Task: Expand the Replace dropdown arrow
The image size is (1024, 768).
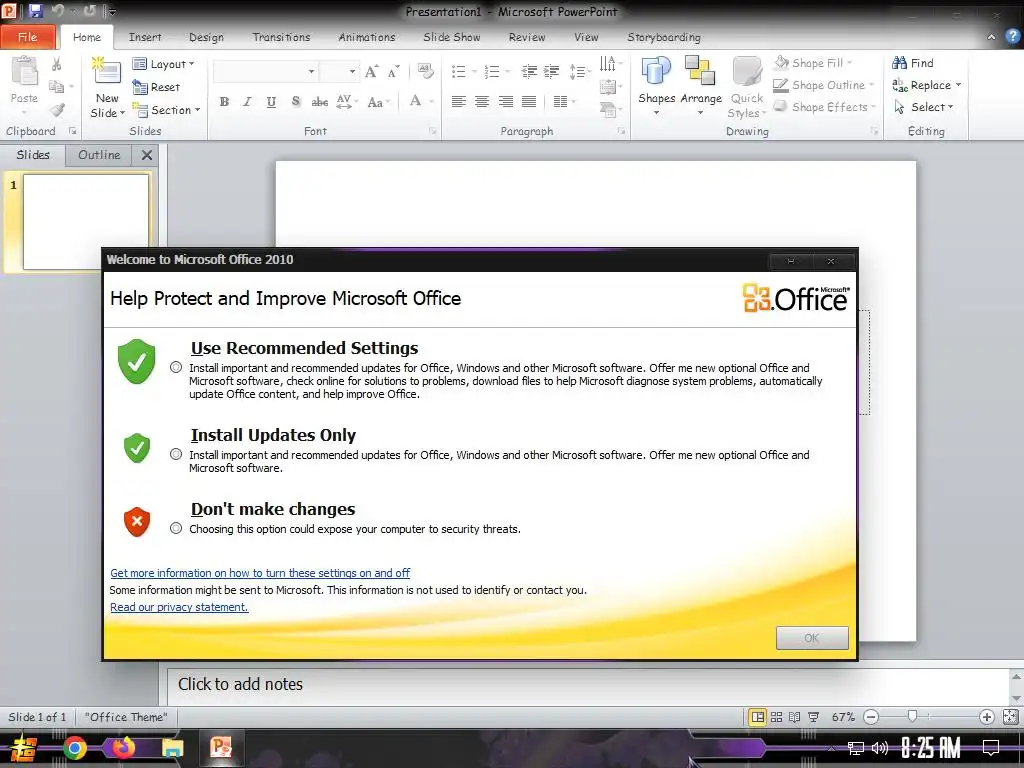Action: coord(958,85)
